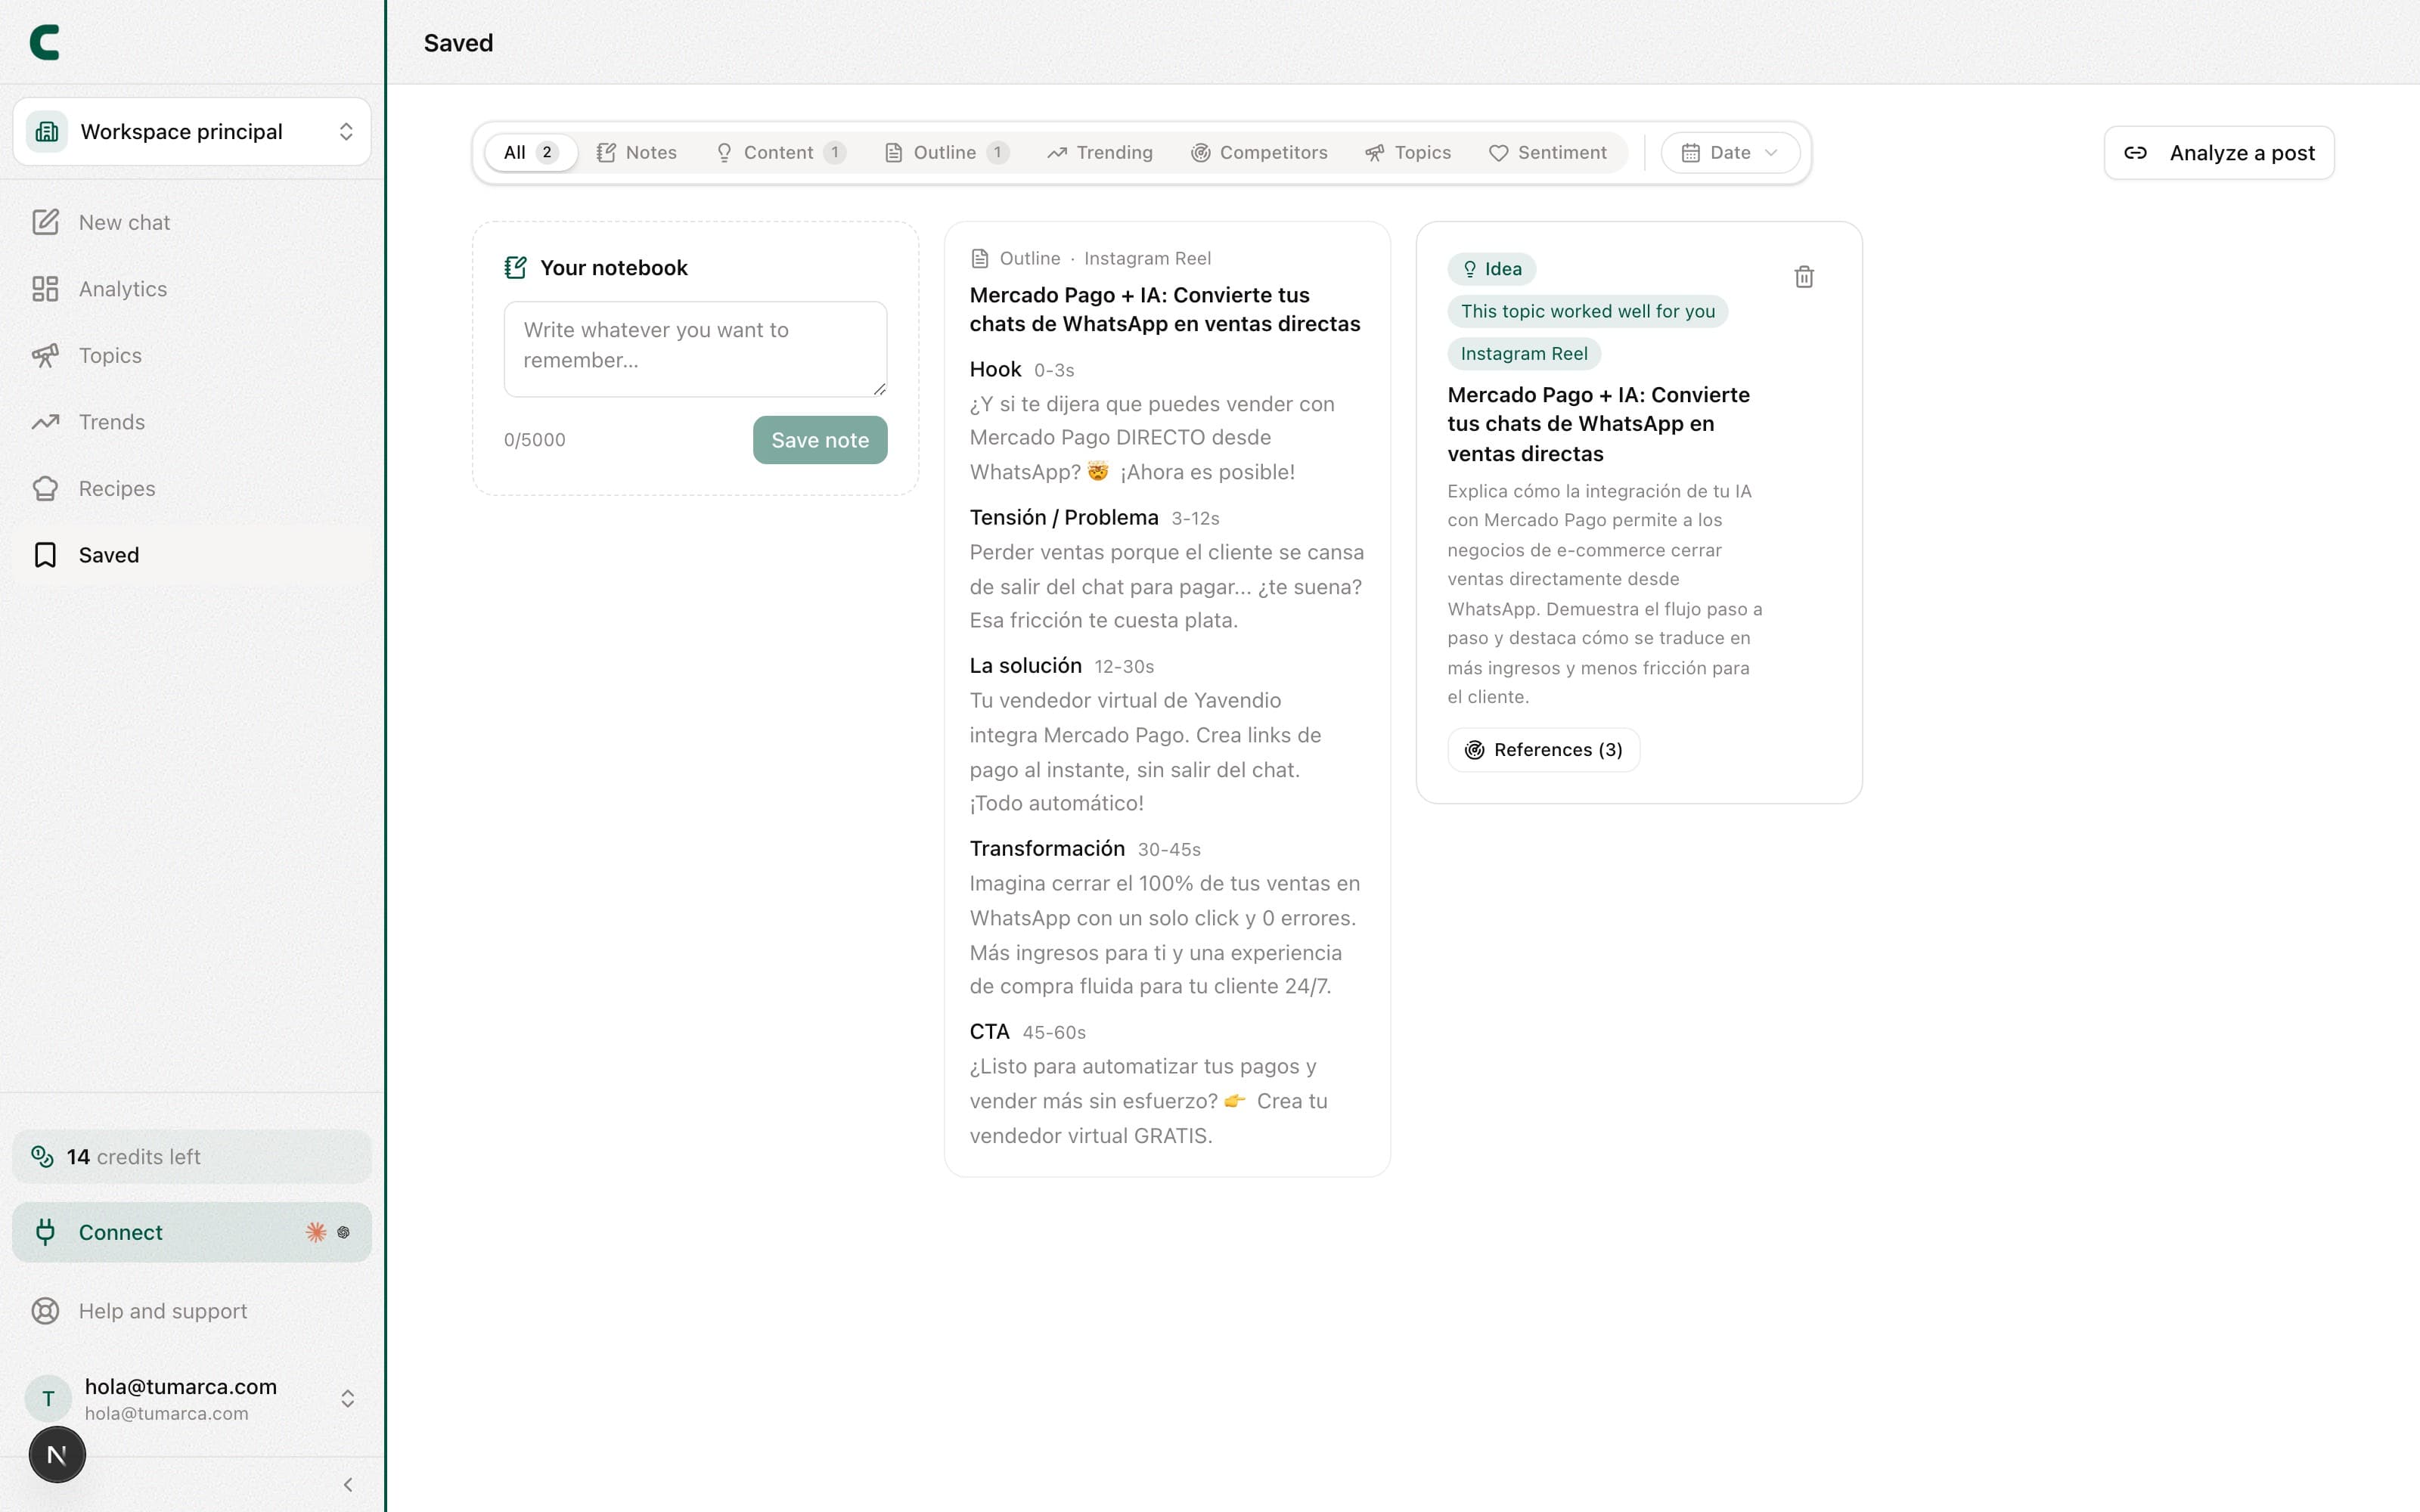Click the outline card title 'Mercado Pago + IA'
Screen dimensions: 2420x1512
(x=1165, y=309)
